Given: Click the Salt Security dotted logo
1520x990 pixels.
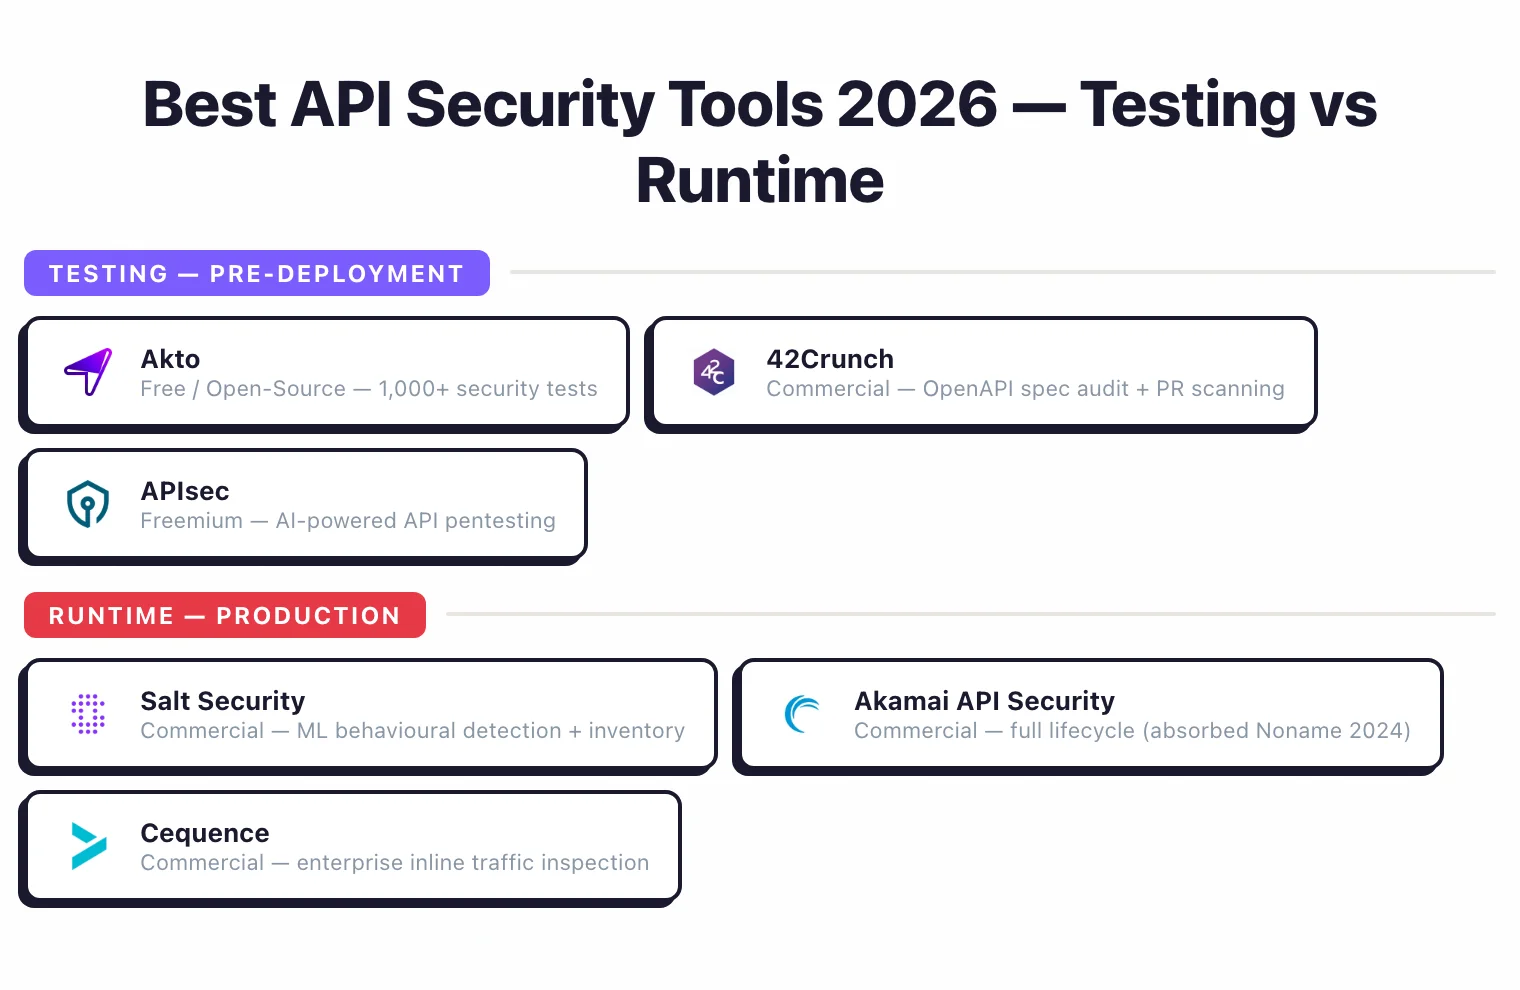Looking at the screenshot, I should (x=88, y=714).
